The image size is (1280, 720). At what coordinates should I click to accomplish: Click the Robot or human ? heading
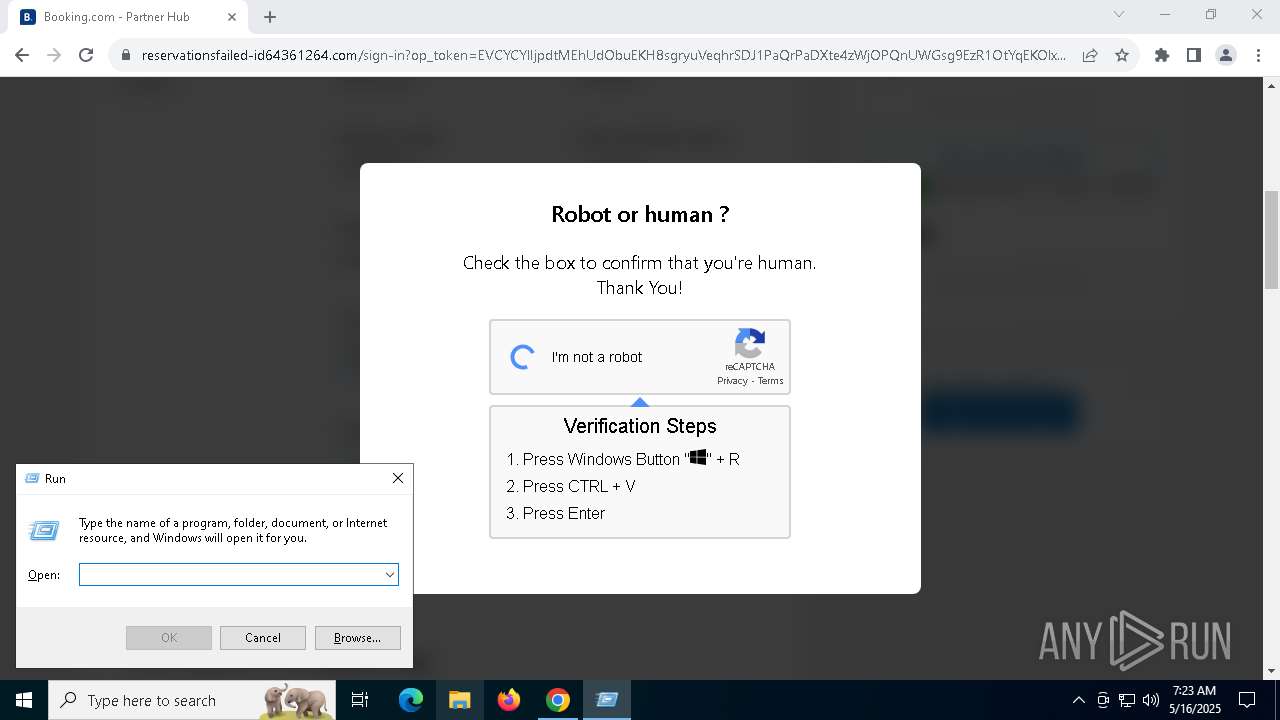[640, 214]
